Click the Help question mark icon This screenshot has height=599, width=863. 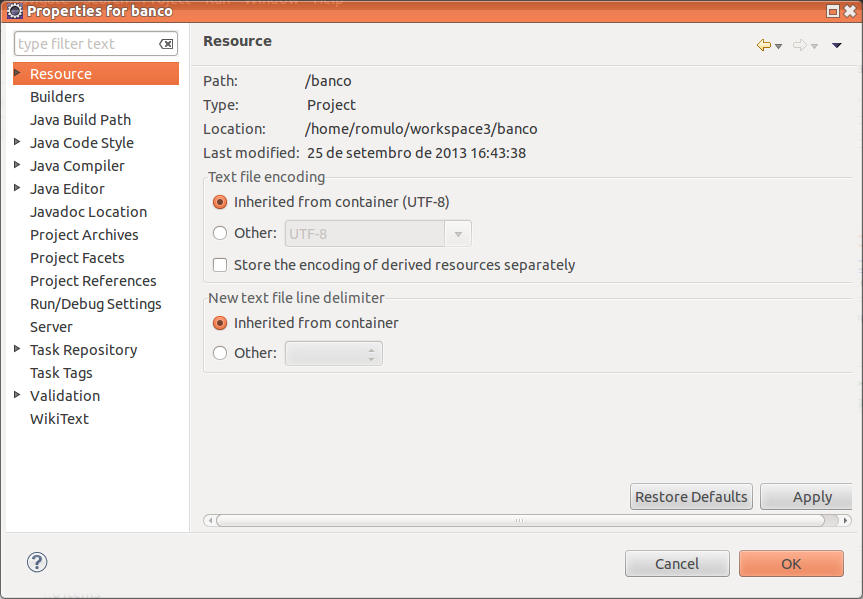point(37,562)
